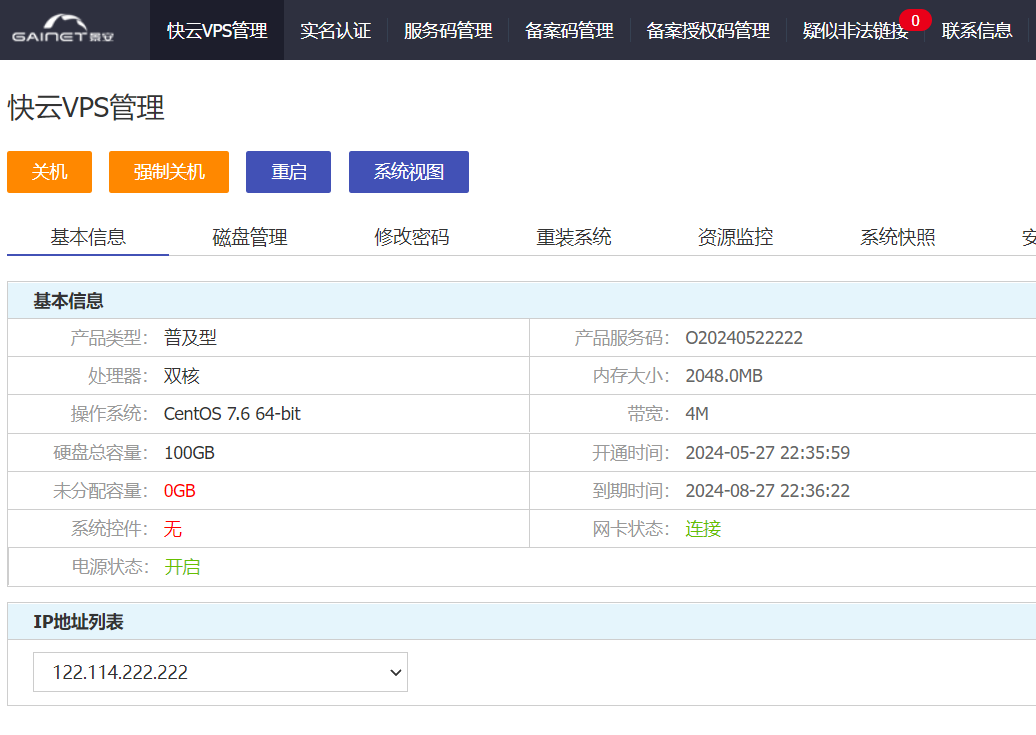Select 备案码管理 from the top menu
Viewport: 1036px width, 735px height.
[569, 31]
